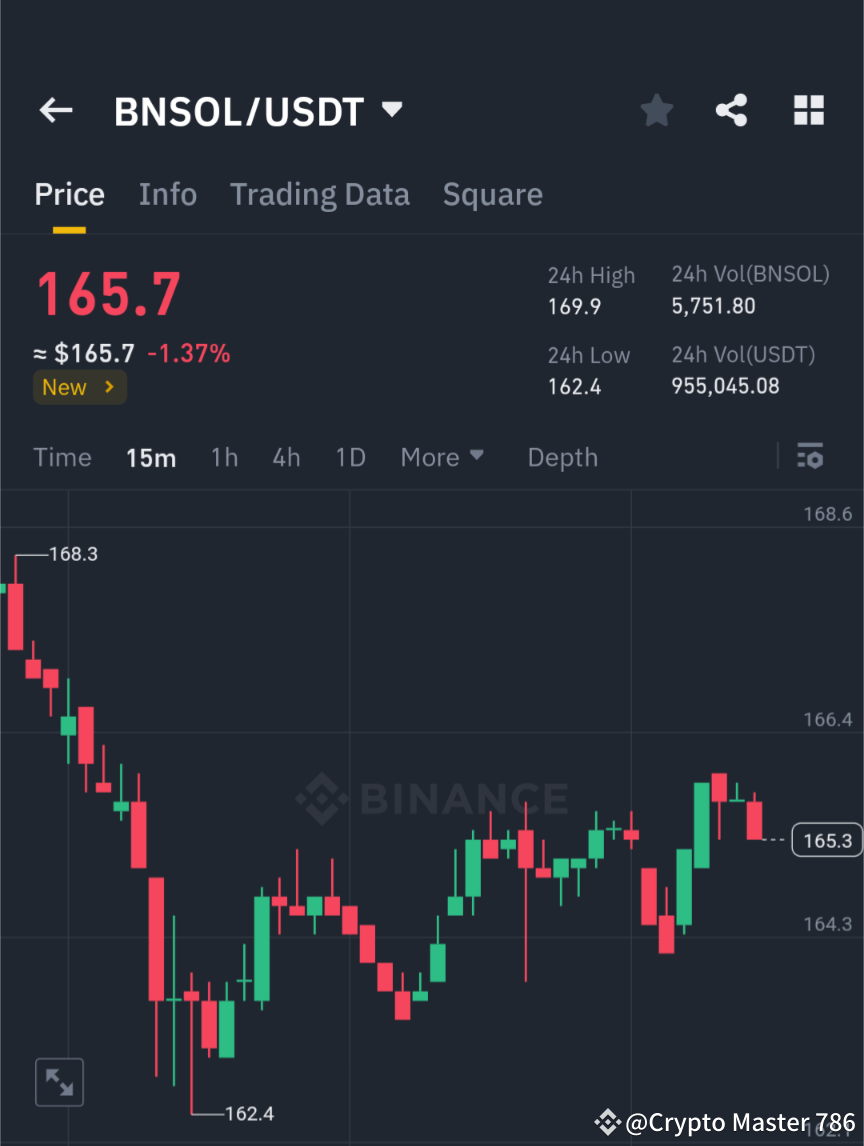This screenshot has height=1146, width=864.
Task: Open the BNSOL/USDT pair selector dropdown
Action: click(391, 110)
